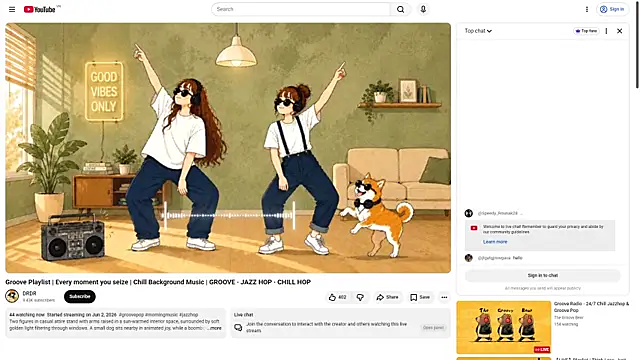Dislike the video with thumbs down

click(360, 297)
